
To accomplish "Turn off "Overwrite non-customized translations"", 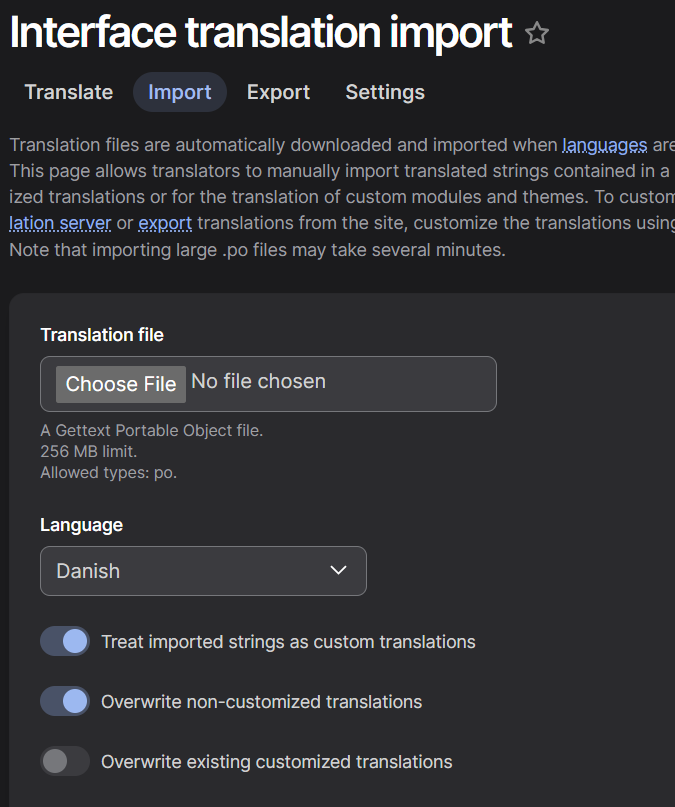I will [64, 701].
